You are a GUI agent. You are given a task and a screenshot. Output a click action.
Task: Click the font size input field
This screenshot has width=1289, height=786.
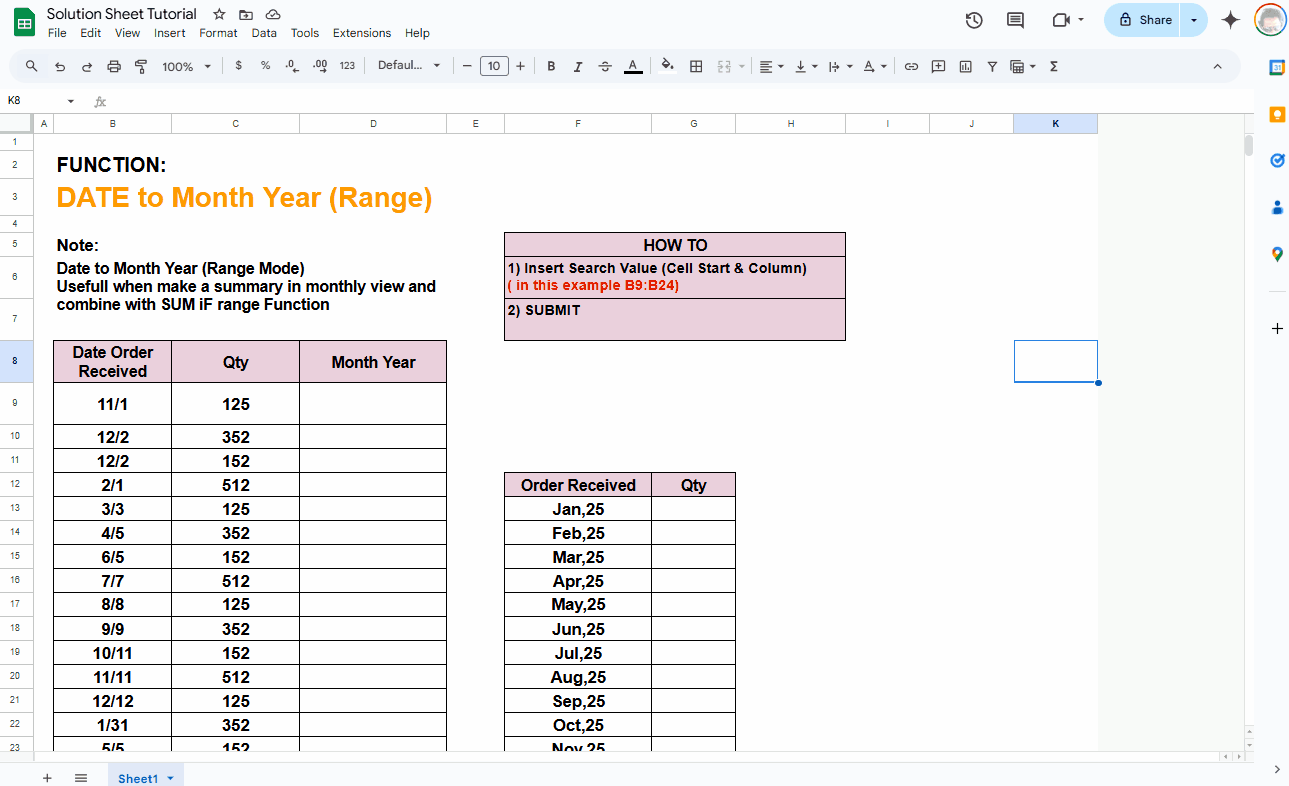[494, 66]
